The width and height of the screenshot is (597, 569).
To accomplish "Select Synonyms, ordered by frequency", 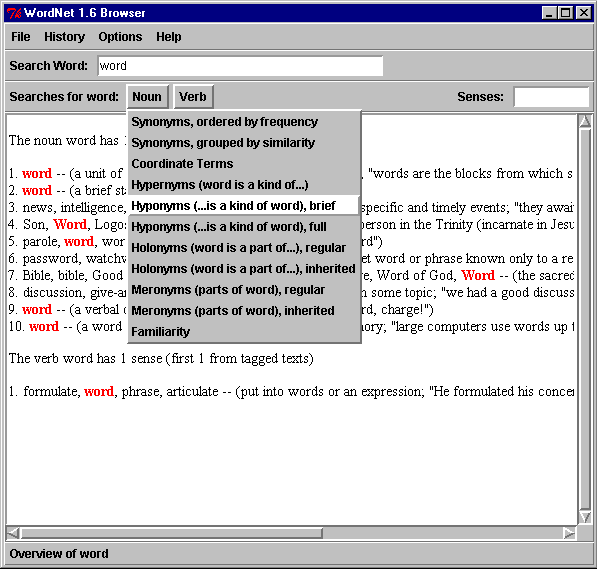I will click(x=244, y=122).
